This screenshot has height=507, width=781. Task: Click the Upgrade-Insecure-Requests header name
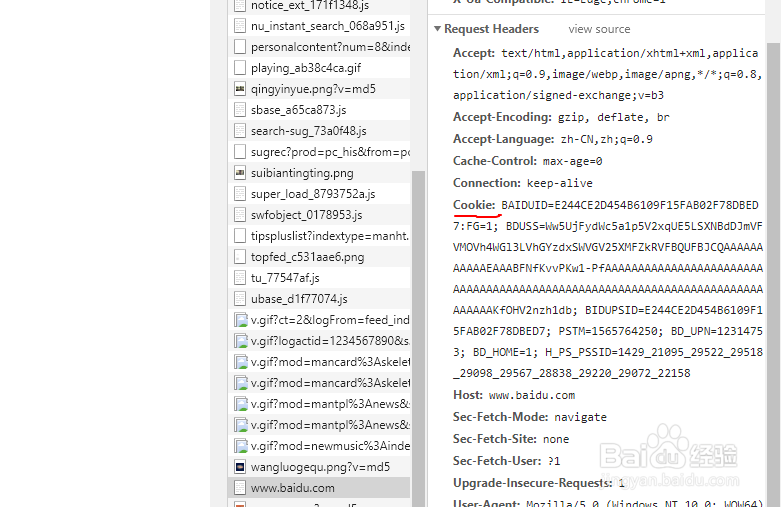[x=532, y=483]
